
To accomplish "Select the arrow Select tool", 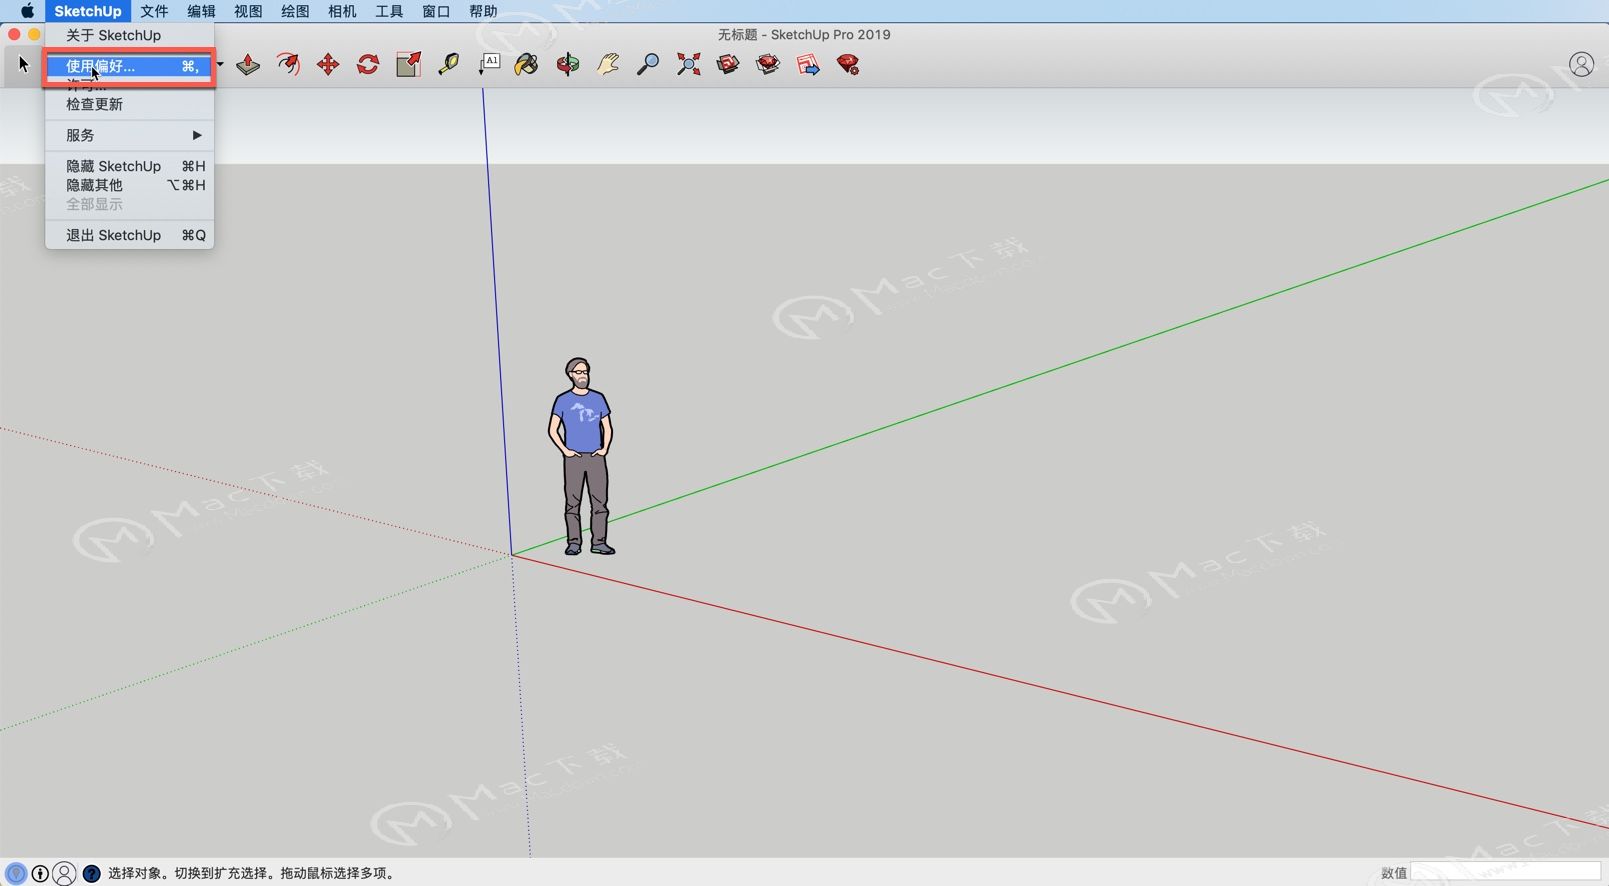I will point(24,65).
